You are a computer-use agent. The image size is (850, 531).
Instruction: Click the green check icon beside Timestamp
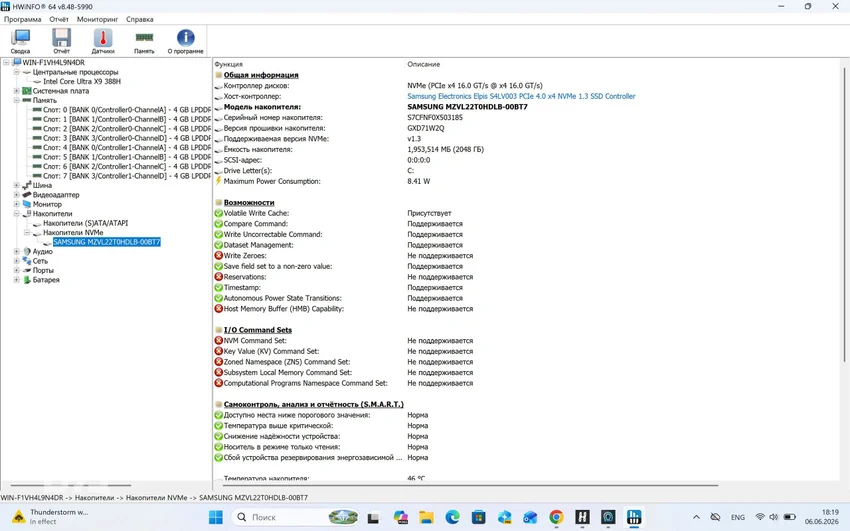pos(218,287)
